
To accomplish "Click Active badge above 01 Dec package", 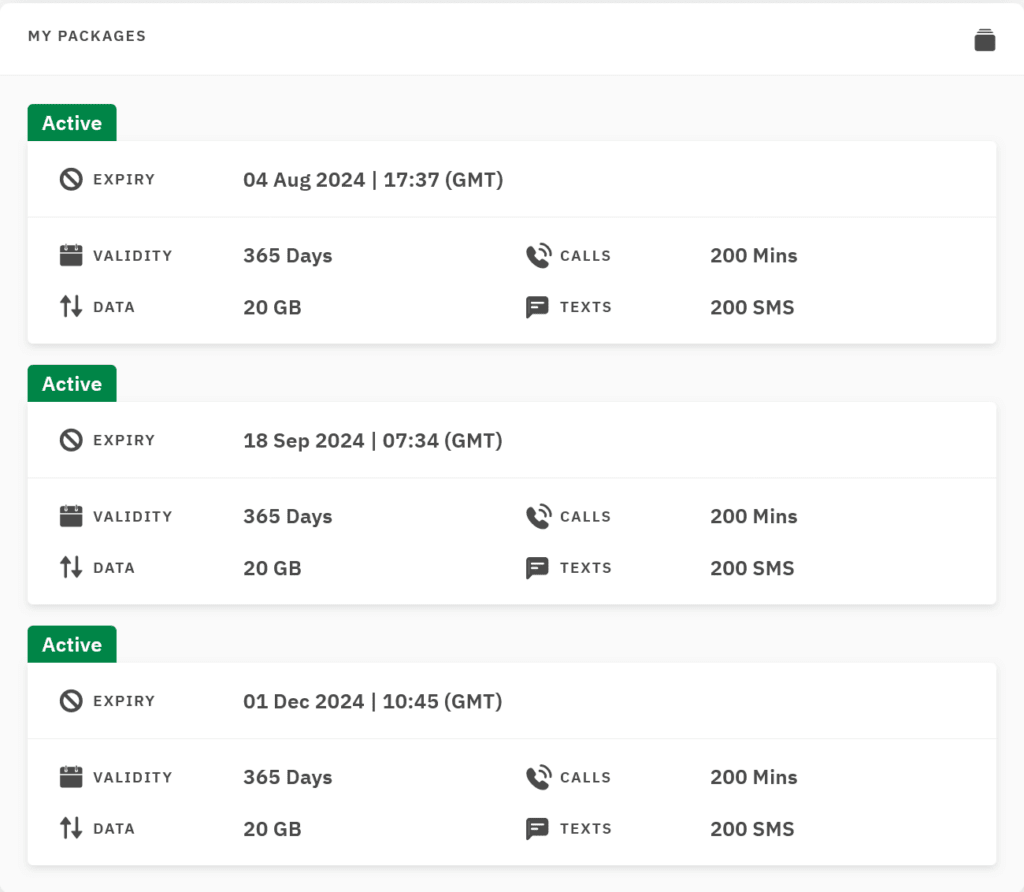I will coord(72,645).
